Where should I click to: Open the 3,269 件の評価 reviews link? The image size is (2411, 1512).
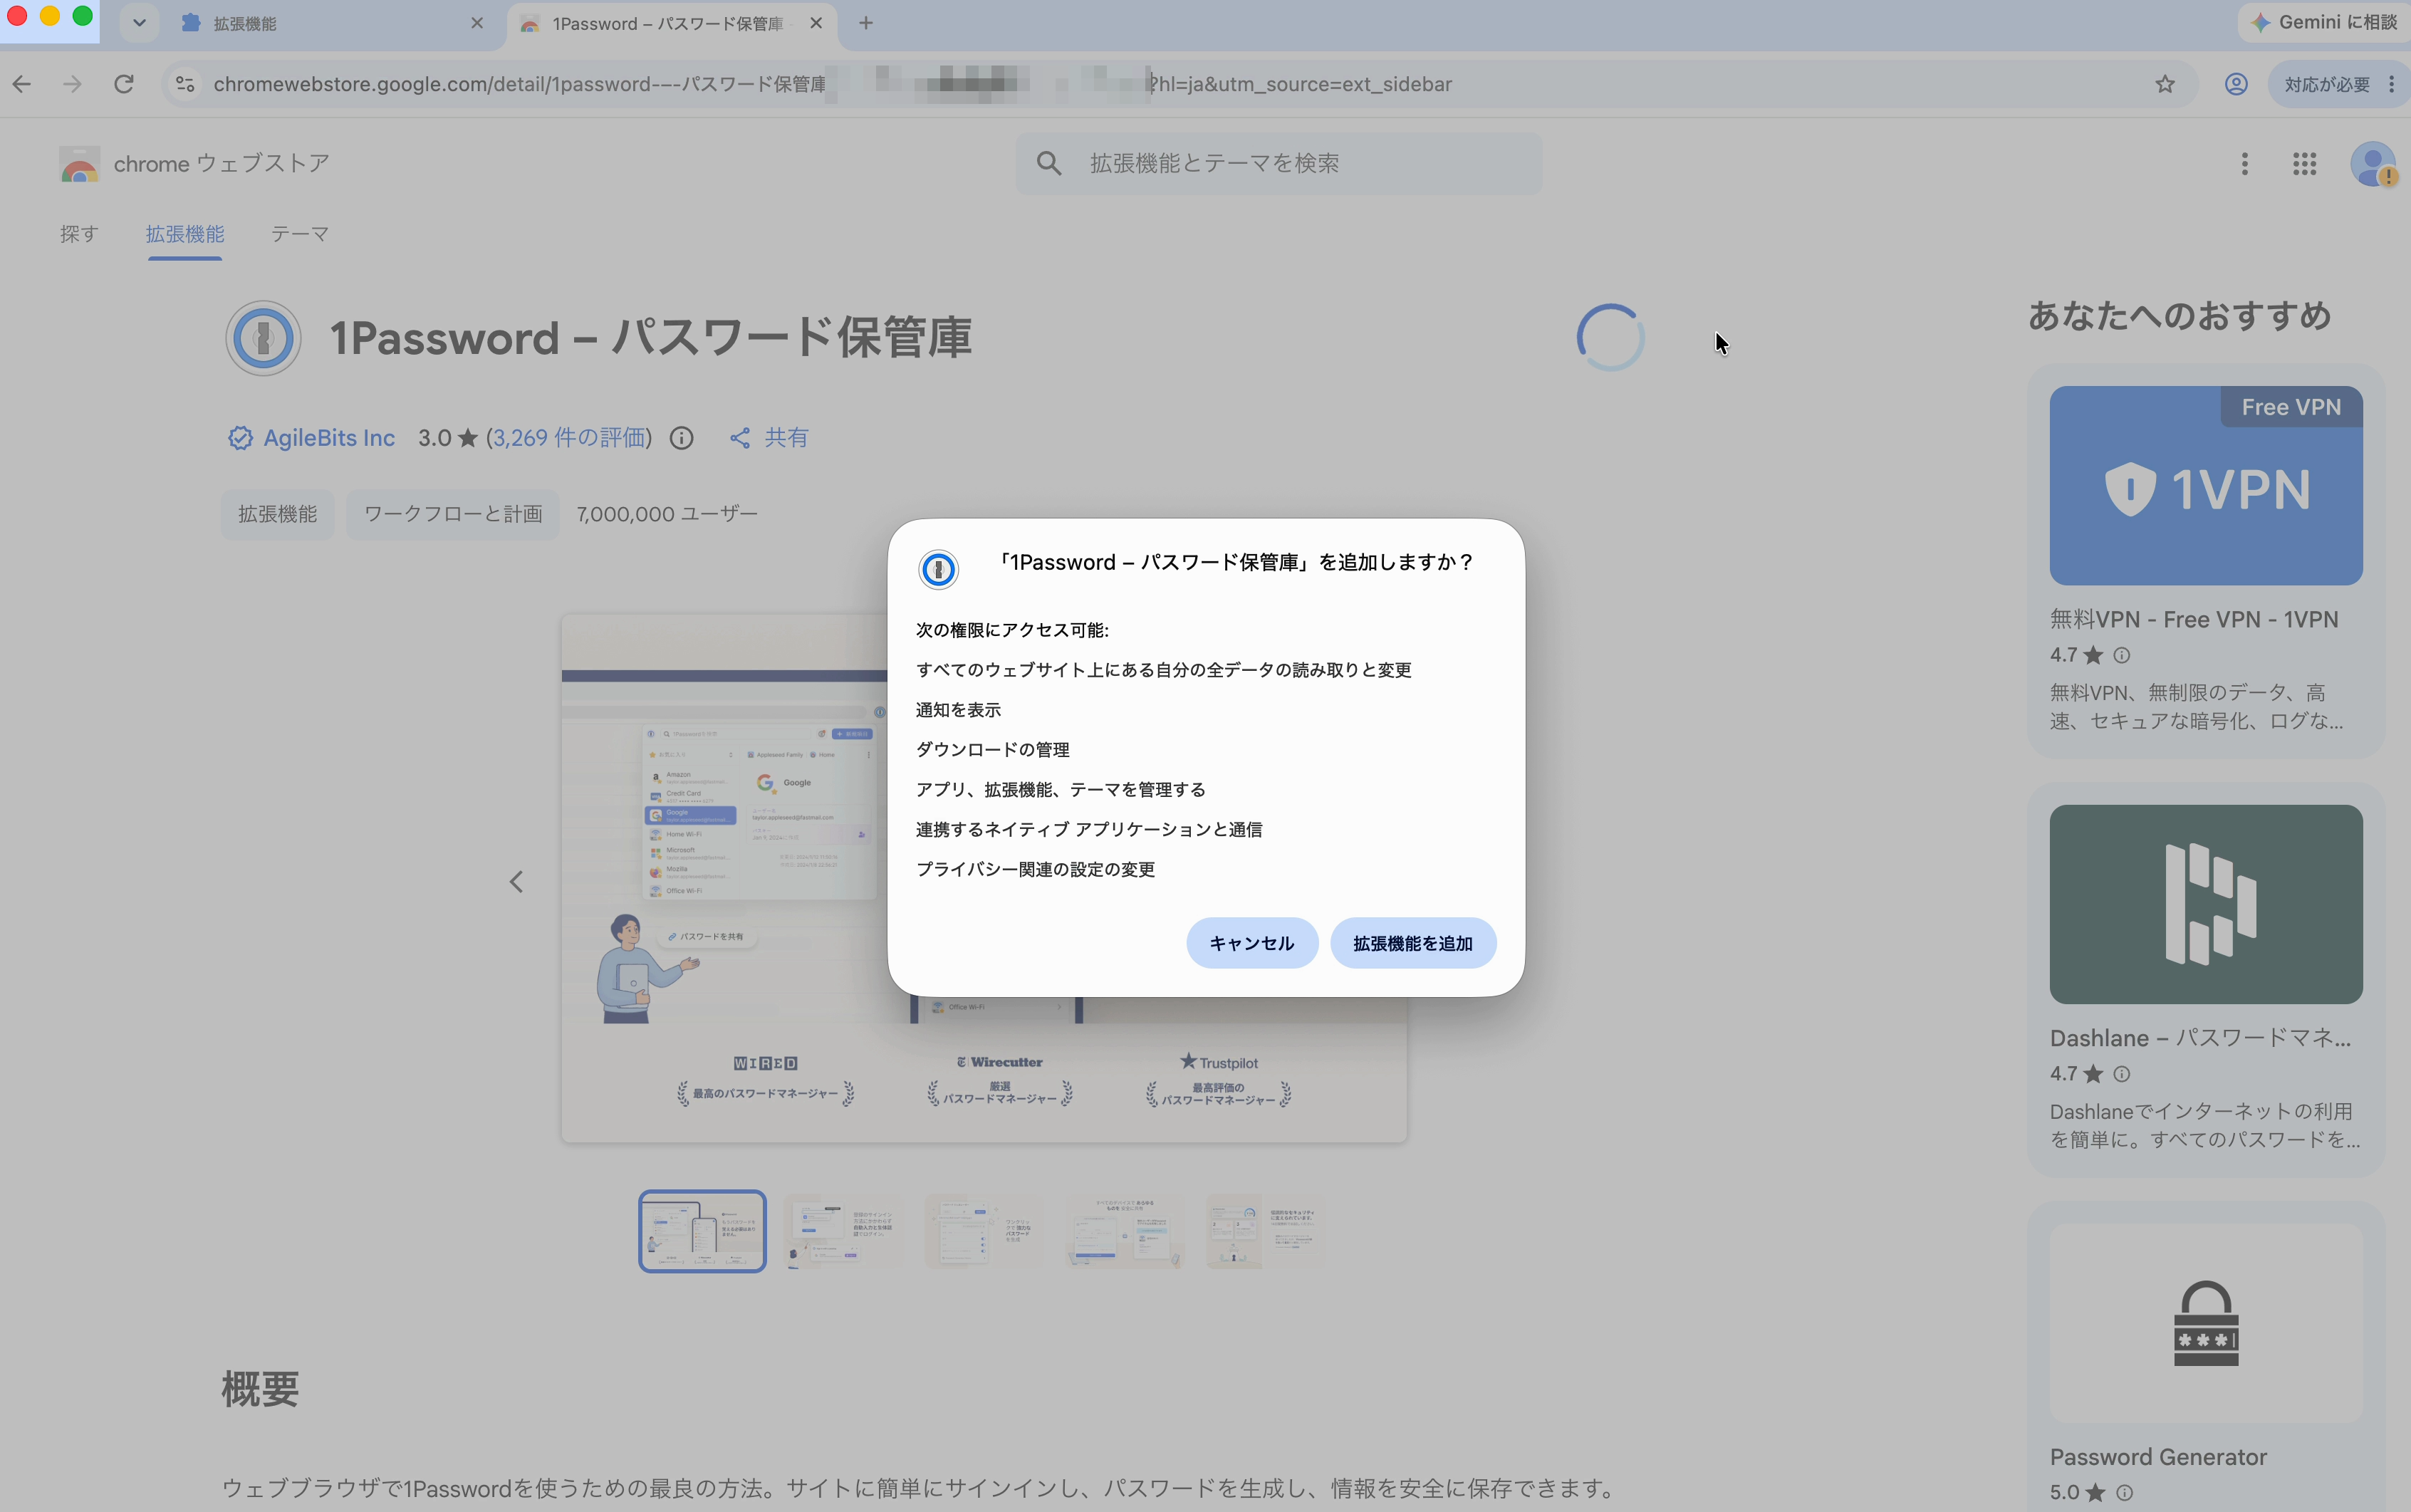point(570,438)
